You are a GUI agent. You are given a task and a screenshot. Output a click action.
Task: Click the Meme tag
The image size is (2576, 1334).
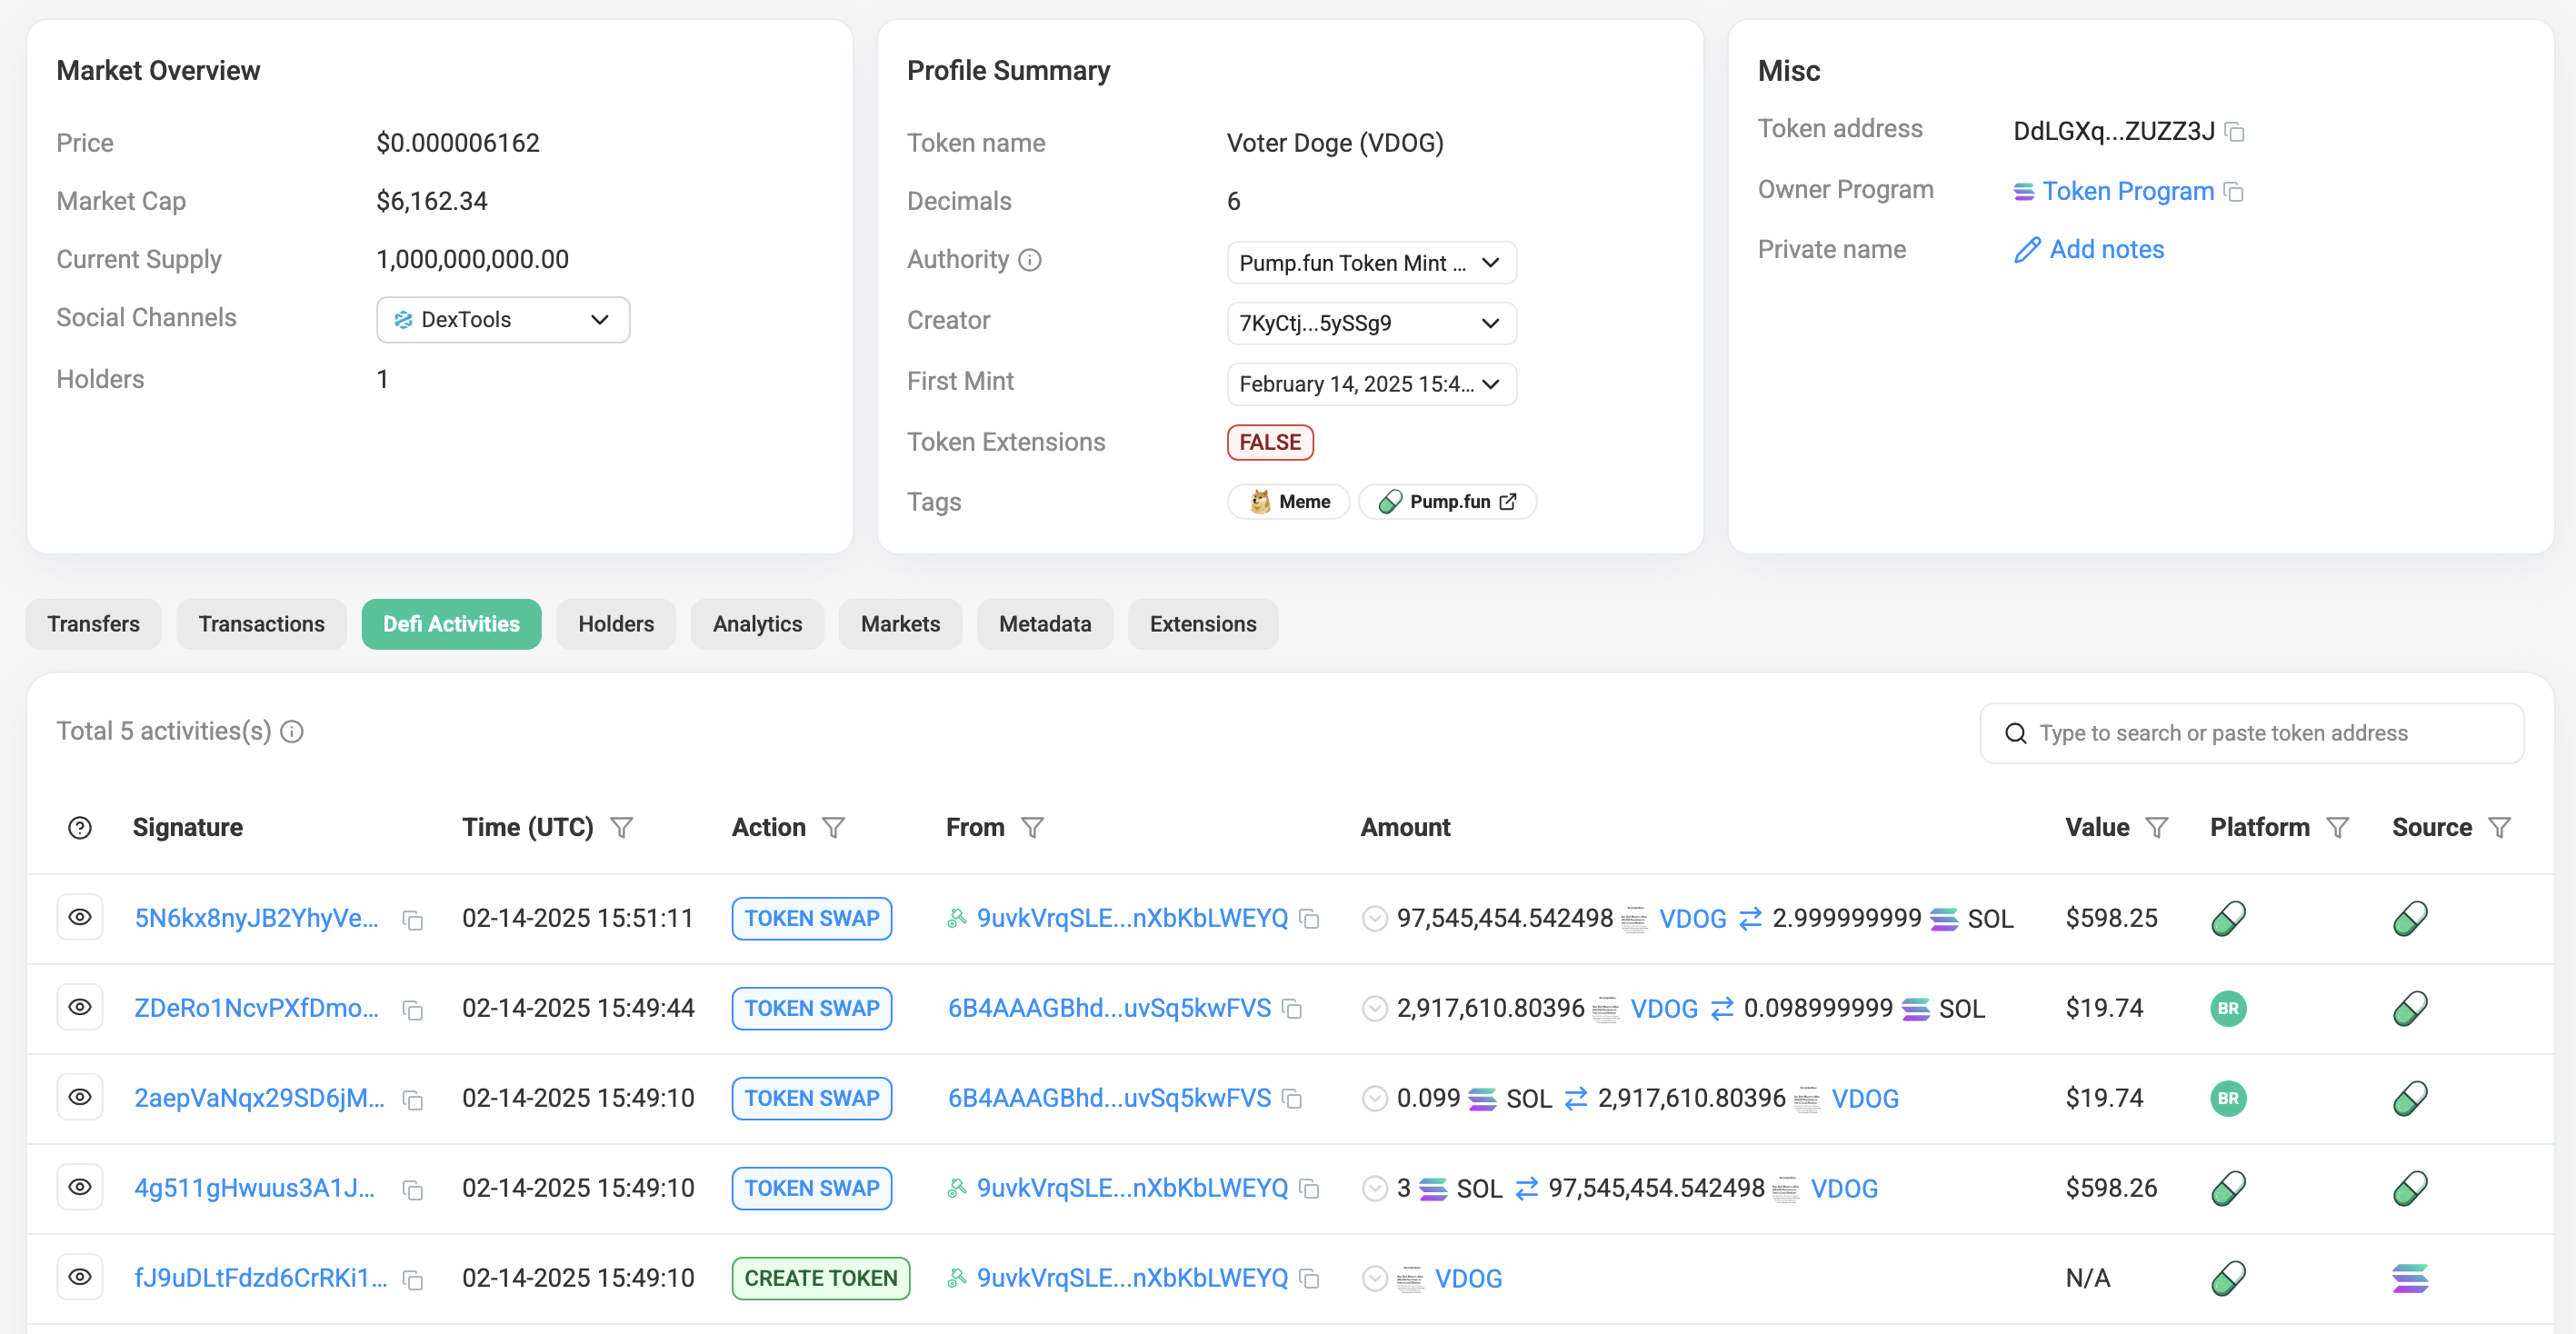click(x=1289, y=502)
